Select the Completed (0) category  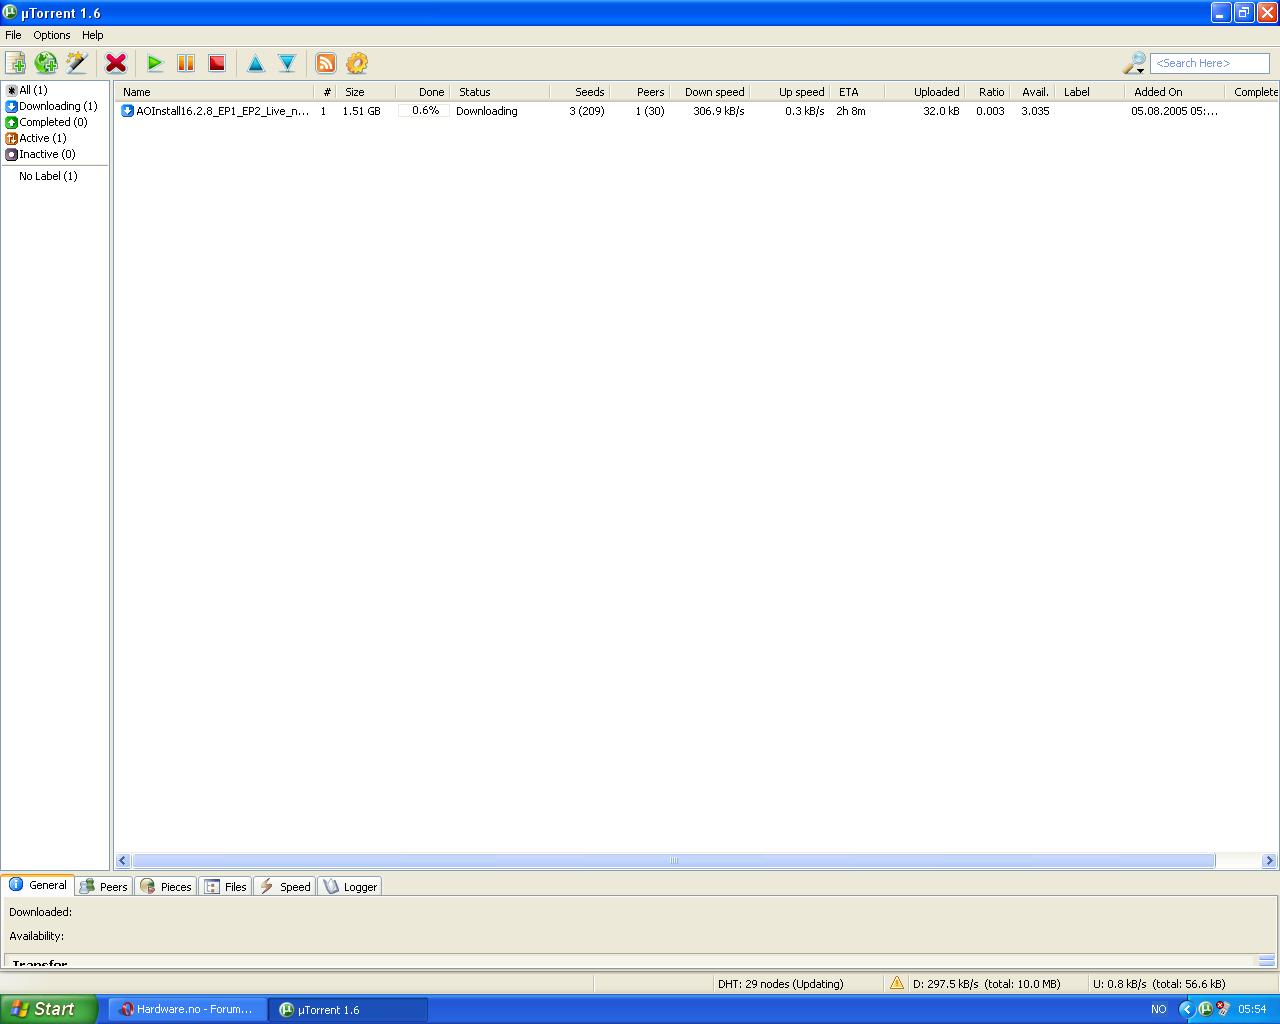pos(47,122)
